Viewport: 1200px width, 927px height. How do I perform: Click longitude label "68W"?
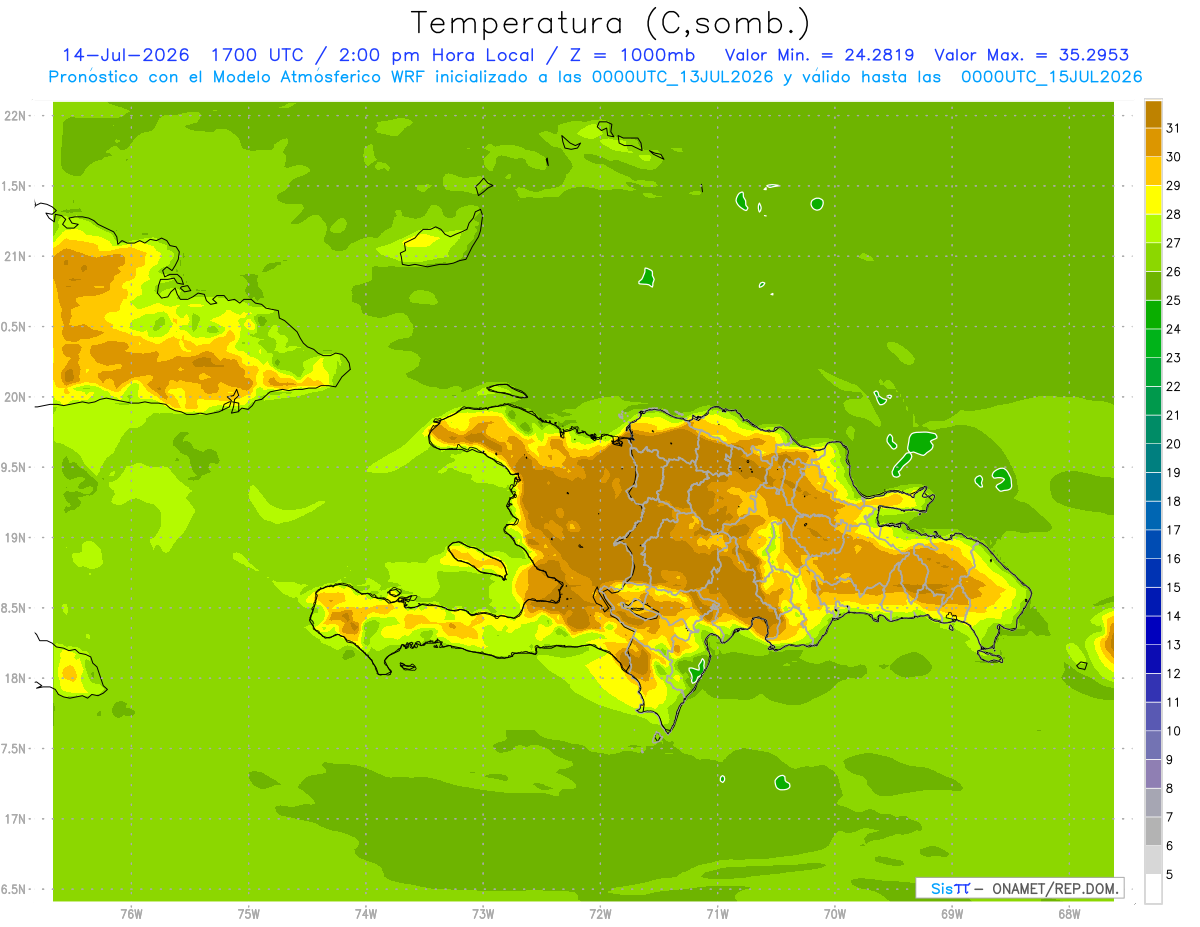tap(1069, 914)
